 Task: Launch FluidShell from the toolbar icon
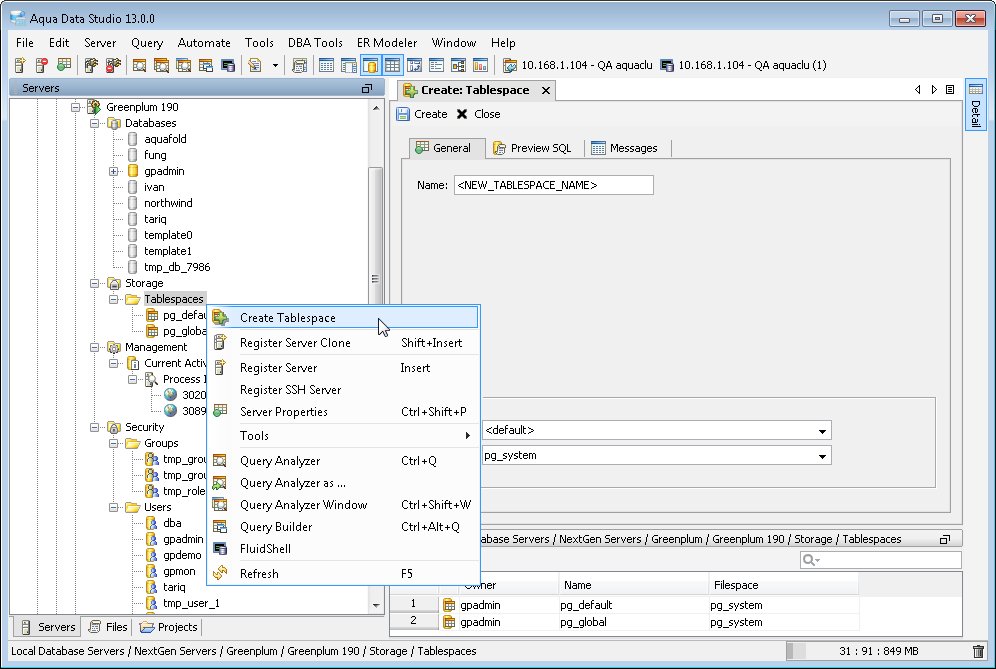click(227, 65)
